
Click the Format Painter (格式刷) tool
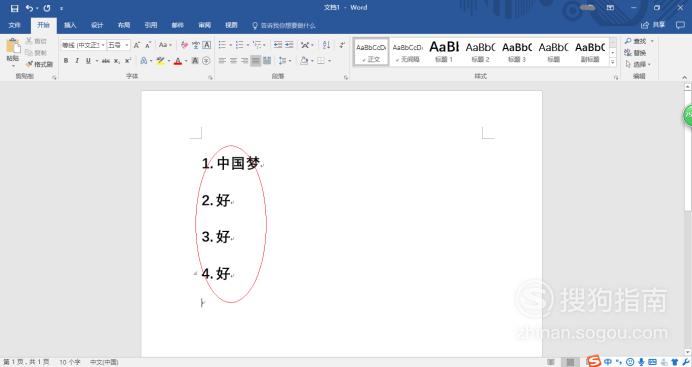(39, 64)
